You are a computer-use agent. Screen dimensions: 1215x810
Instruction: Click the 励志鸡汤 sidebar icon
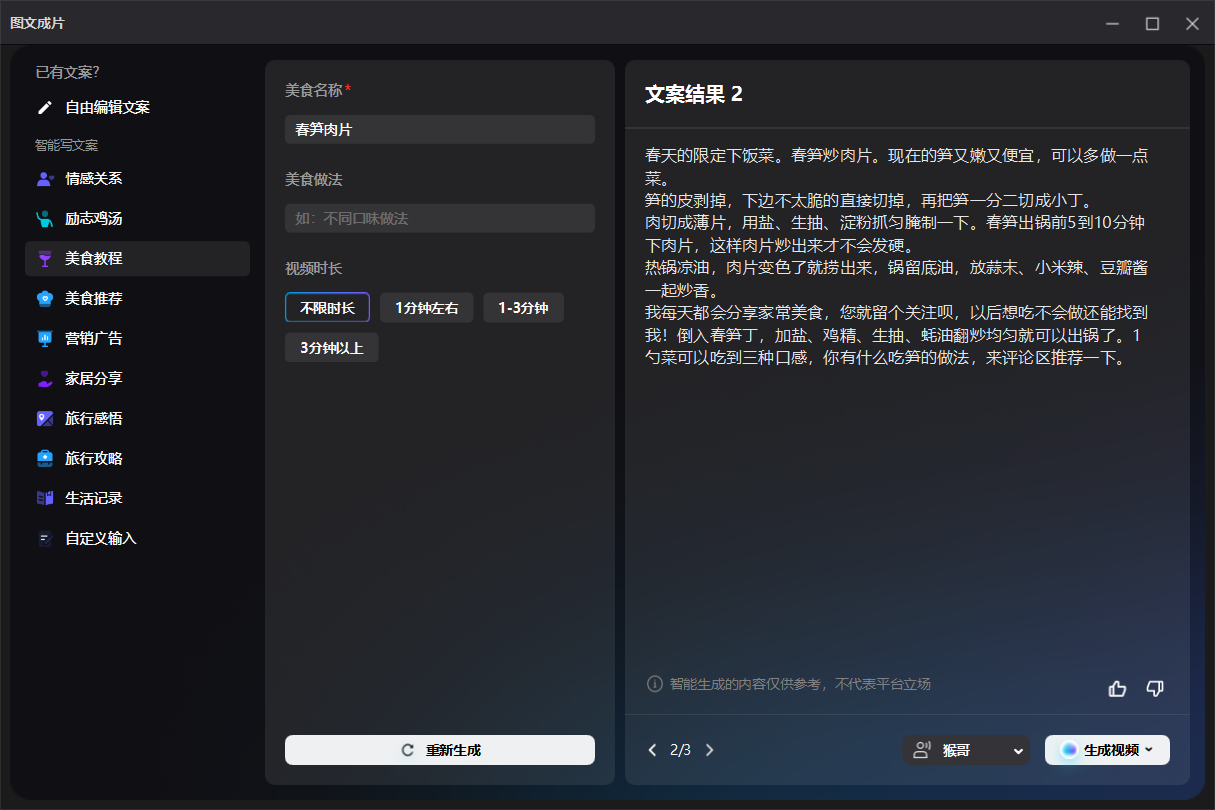click(45, 219)
